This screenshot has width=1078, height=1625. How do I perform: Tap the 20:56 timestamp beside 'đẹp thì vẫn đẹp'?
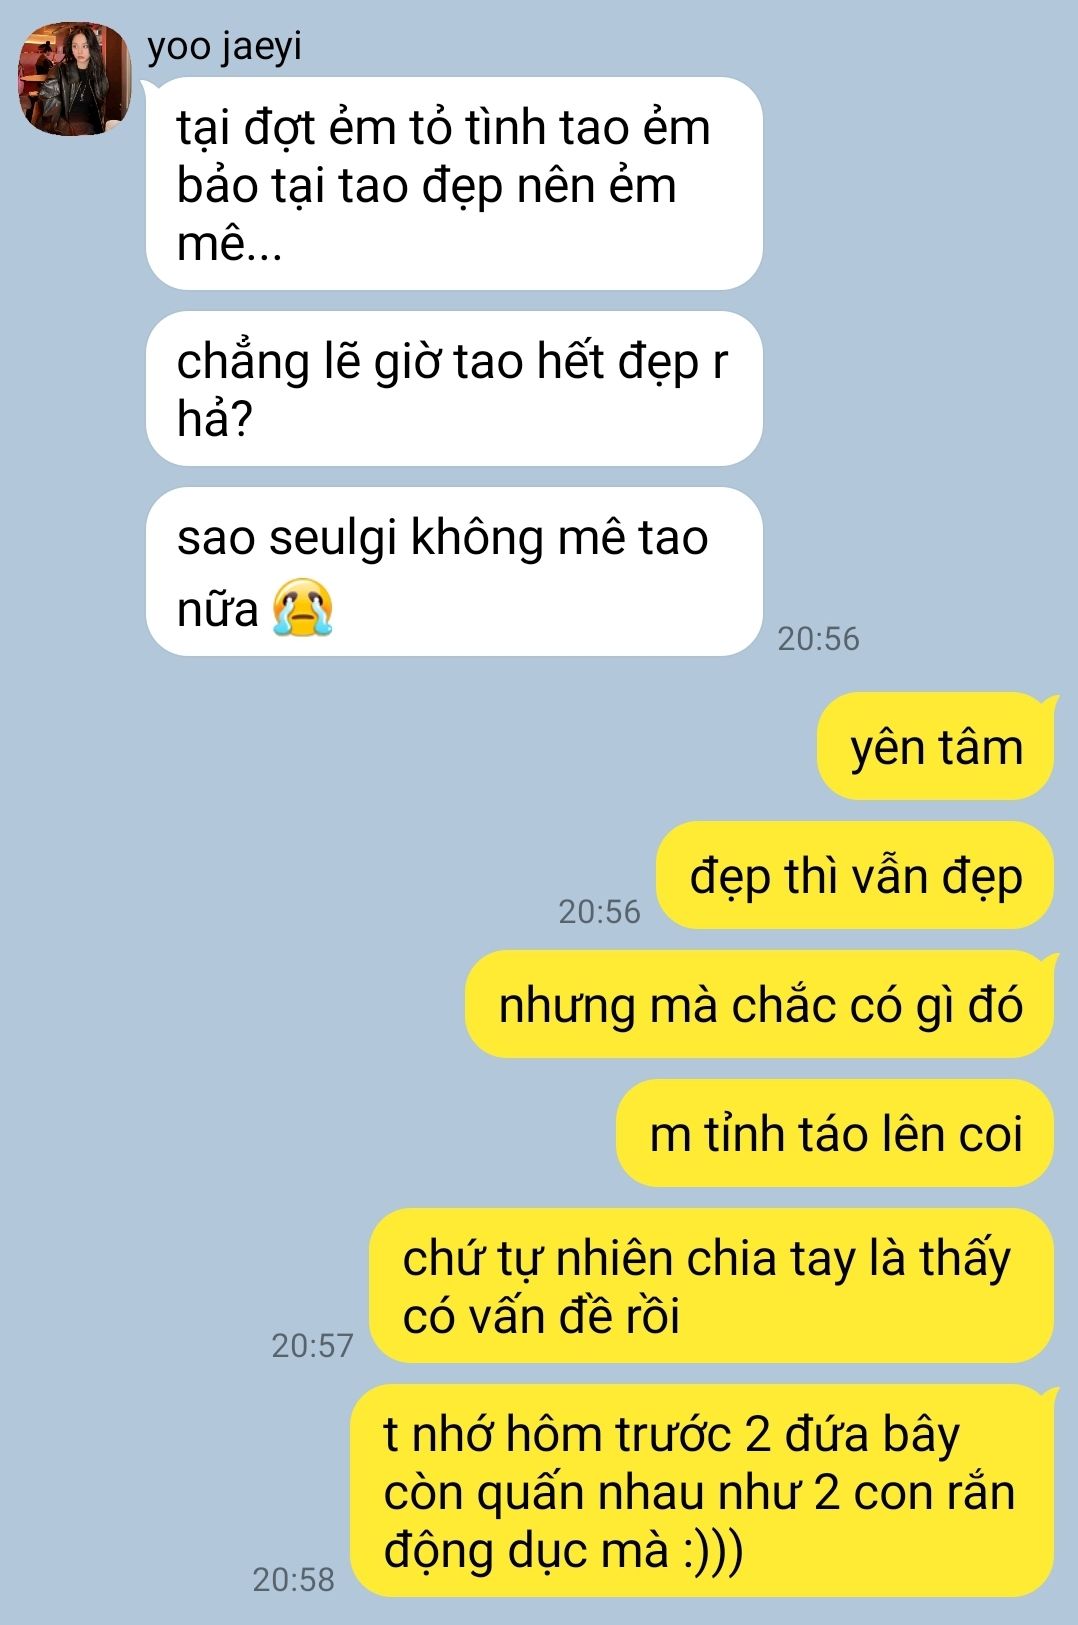click(x=599, y=912)
